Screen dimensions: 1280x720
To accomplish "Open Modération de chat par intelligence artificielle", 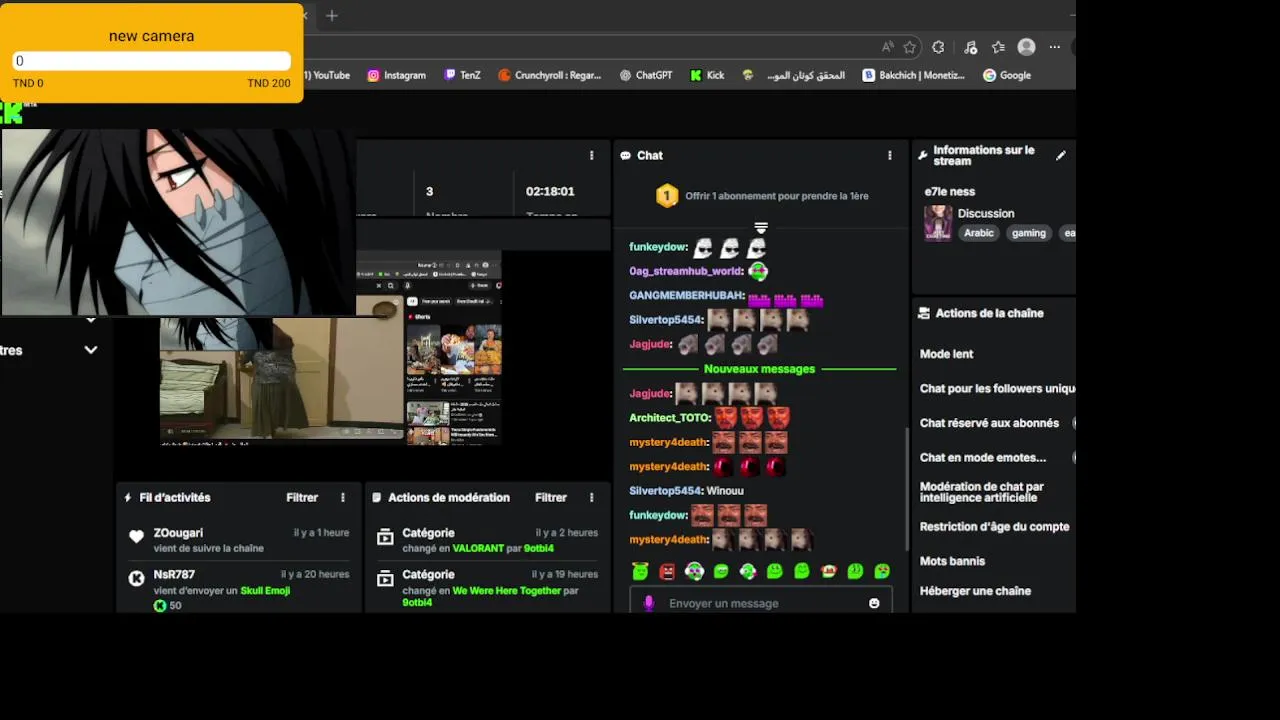I will point(982,492).
